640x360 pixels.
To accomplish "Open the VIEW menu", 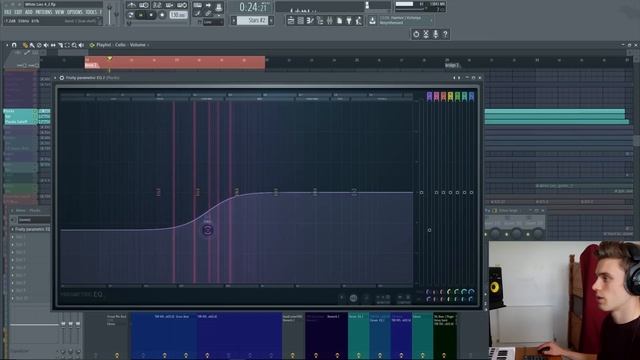I will pos(60,12).
